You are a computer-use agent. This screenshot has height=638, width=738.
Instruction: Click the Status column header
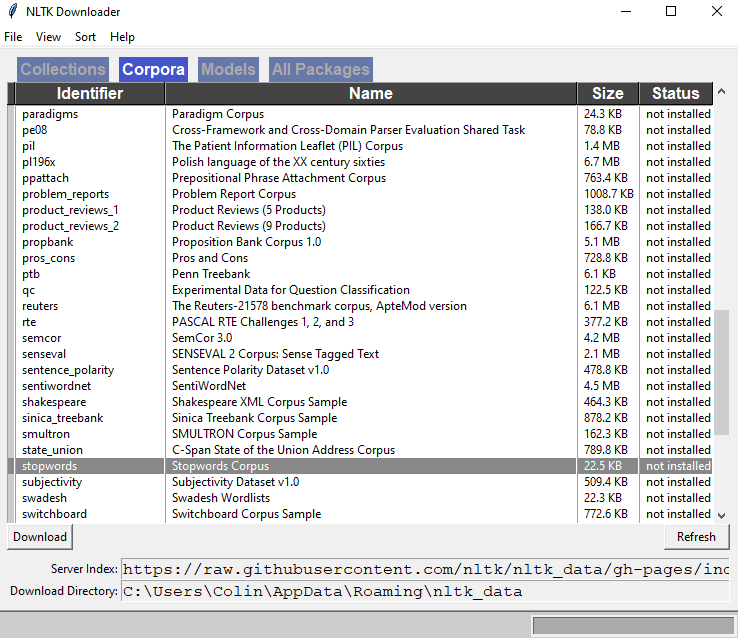point(675,93)
